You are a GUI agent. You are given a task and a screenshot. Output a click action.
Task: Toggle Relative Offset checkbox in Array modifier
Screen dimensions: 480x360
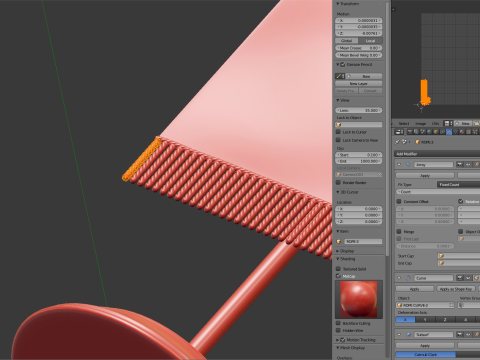tap(461, 201)
